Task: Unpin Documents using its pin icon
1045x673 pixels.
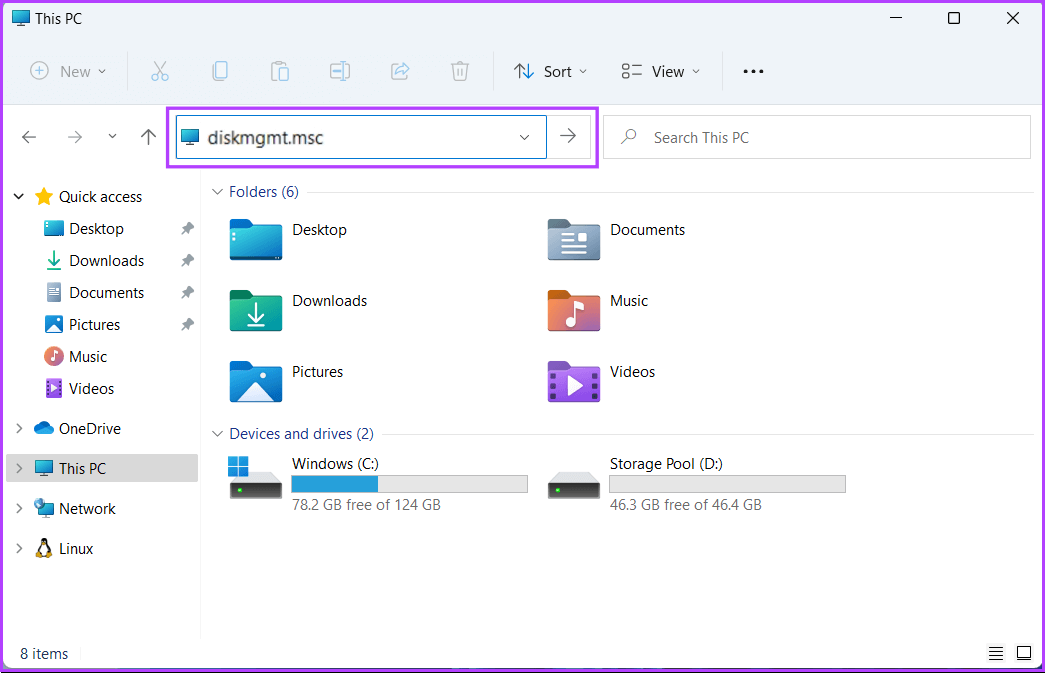Action: click(x=187, y=293)
